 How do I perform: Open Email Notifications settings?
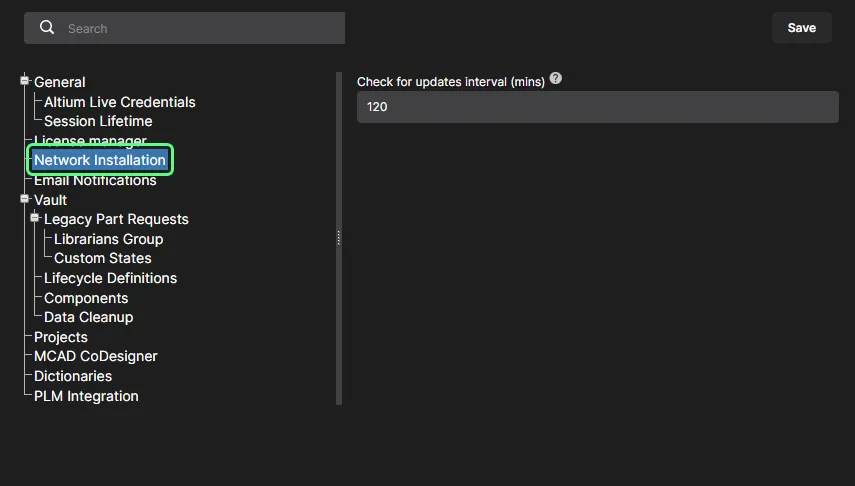(95, 180)
